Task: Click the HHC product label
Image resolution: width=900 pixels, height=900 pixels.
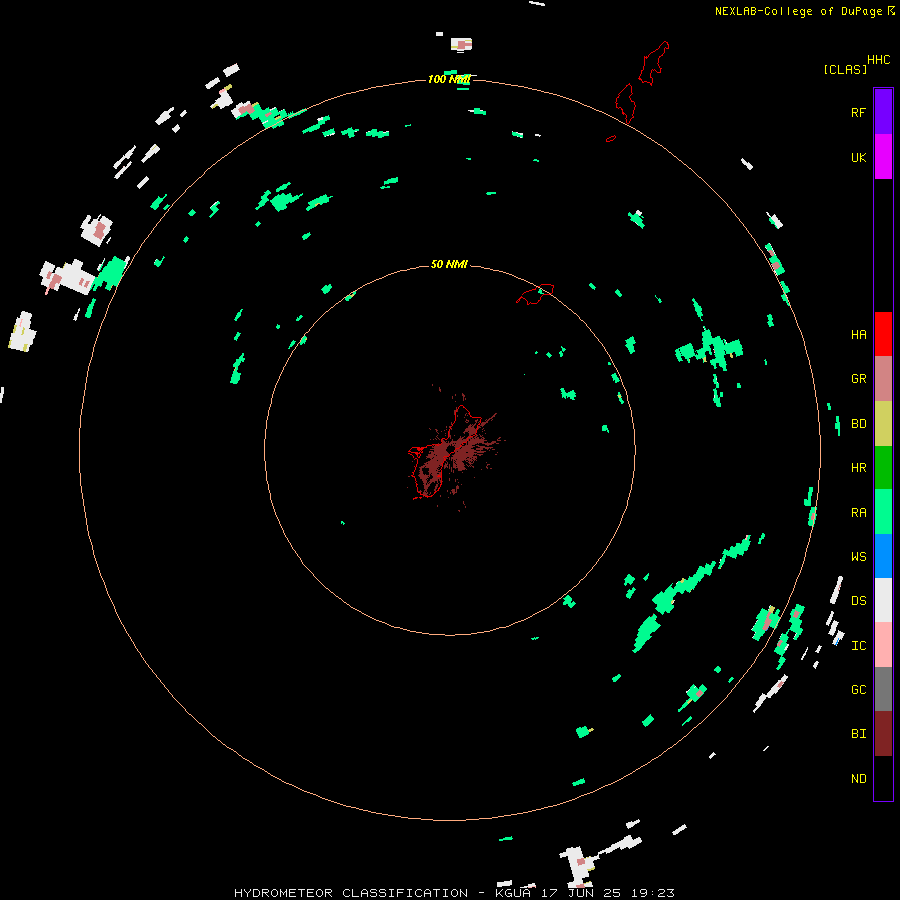Action: coord(878,60)
